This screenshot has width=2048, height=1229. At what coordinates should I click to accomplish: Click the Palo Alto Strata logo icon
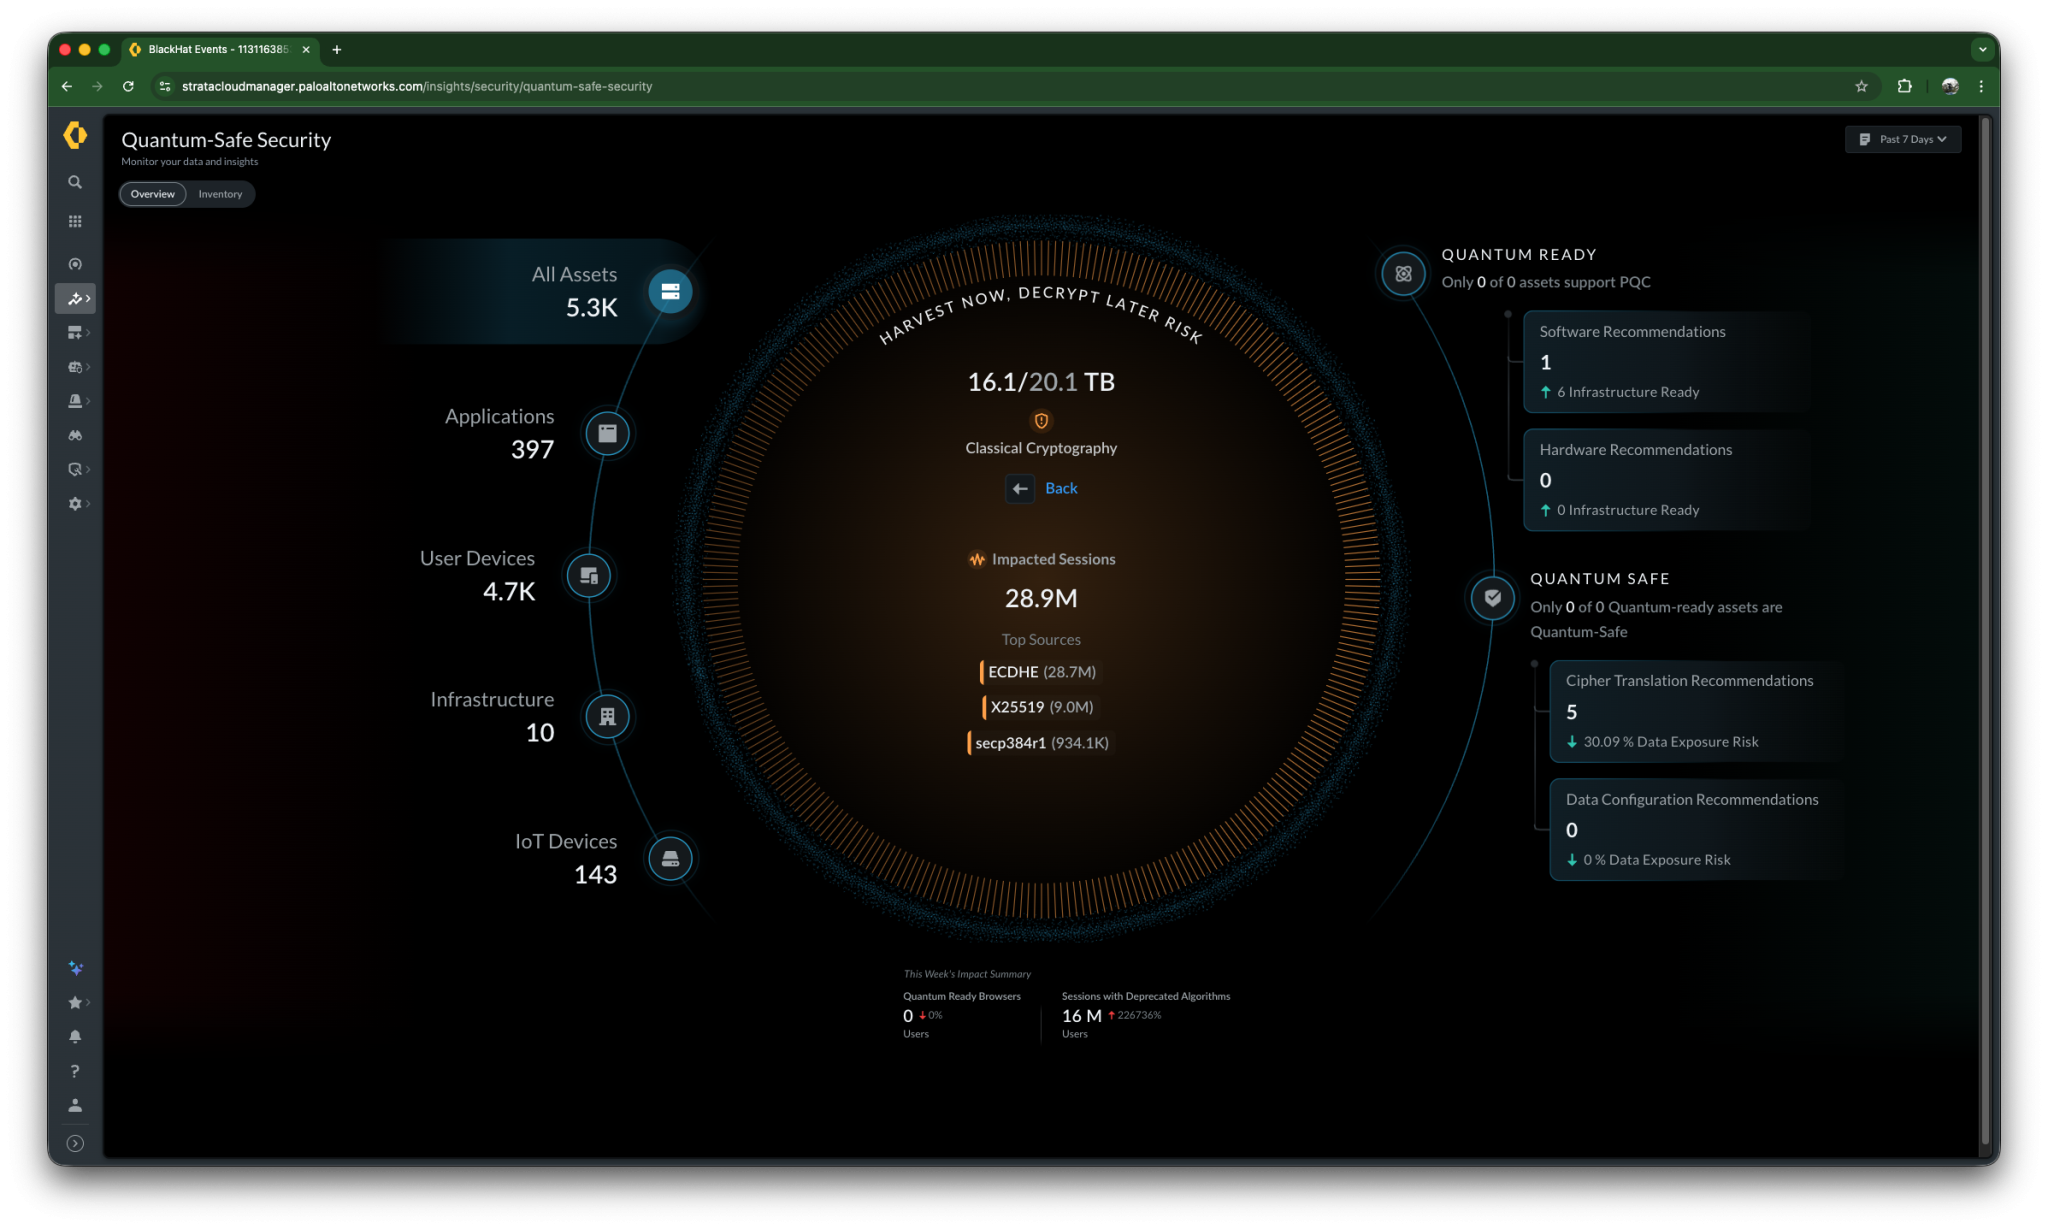pyautogui.click(x=75, y=135)
